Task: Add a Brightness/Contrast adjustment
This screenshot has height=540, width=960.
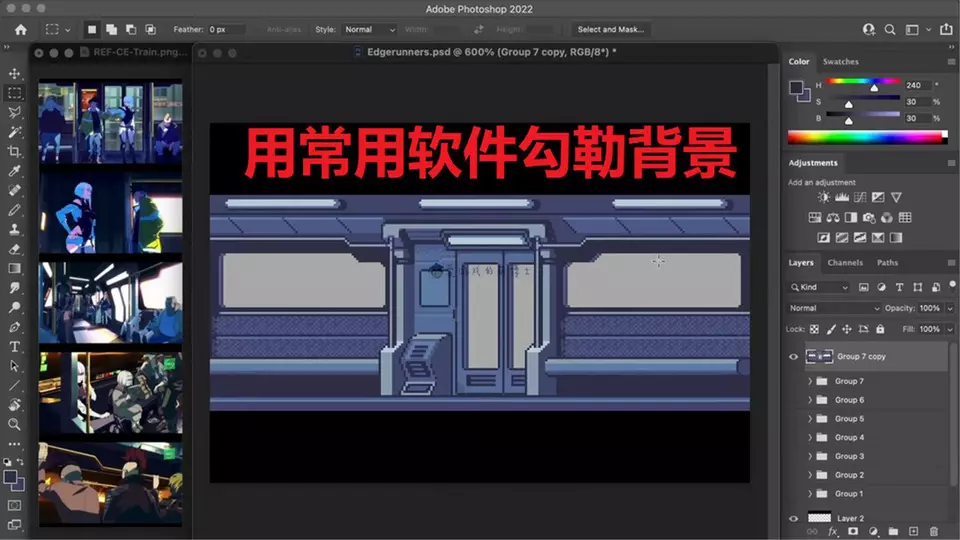Action: point(824,197)
